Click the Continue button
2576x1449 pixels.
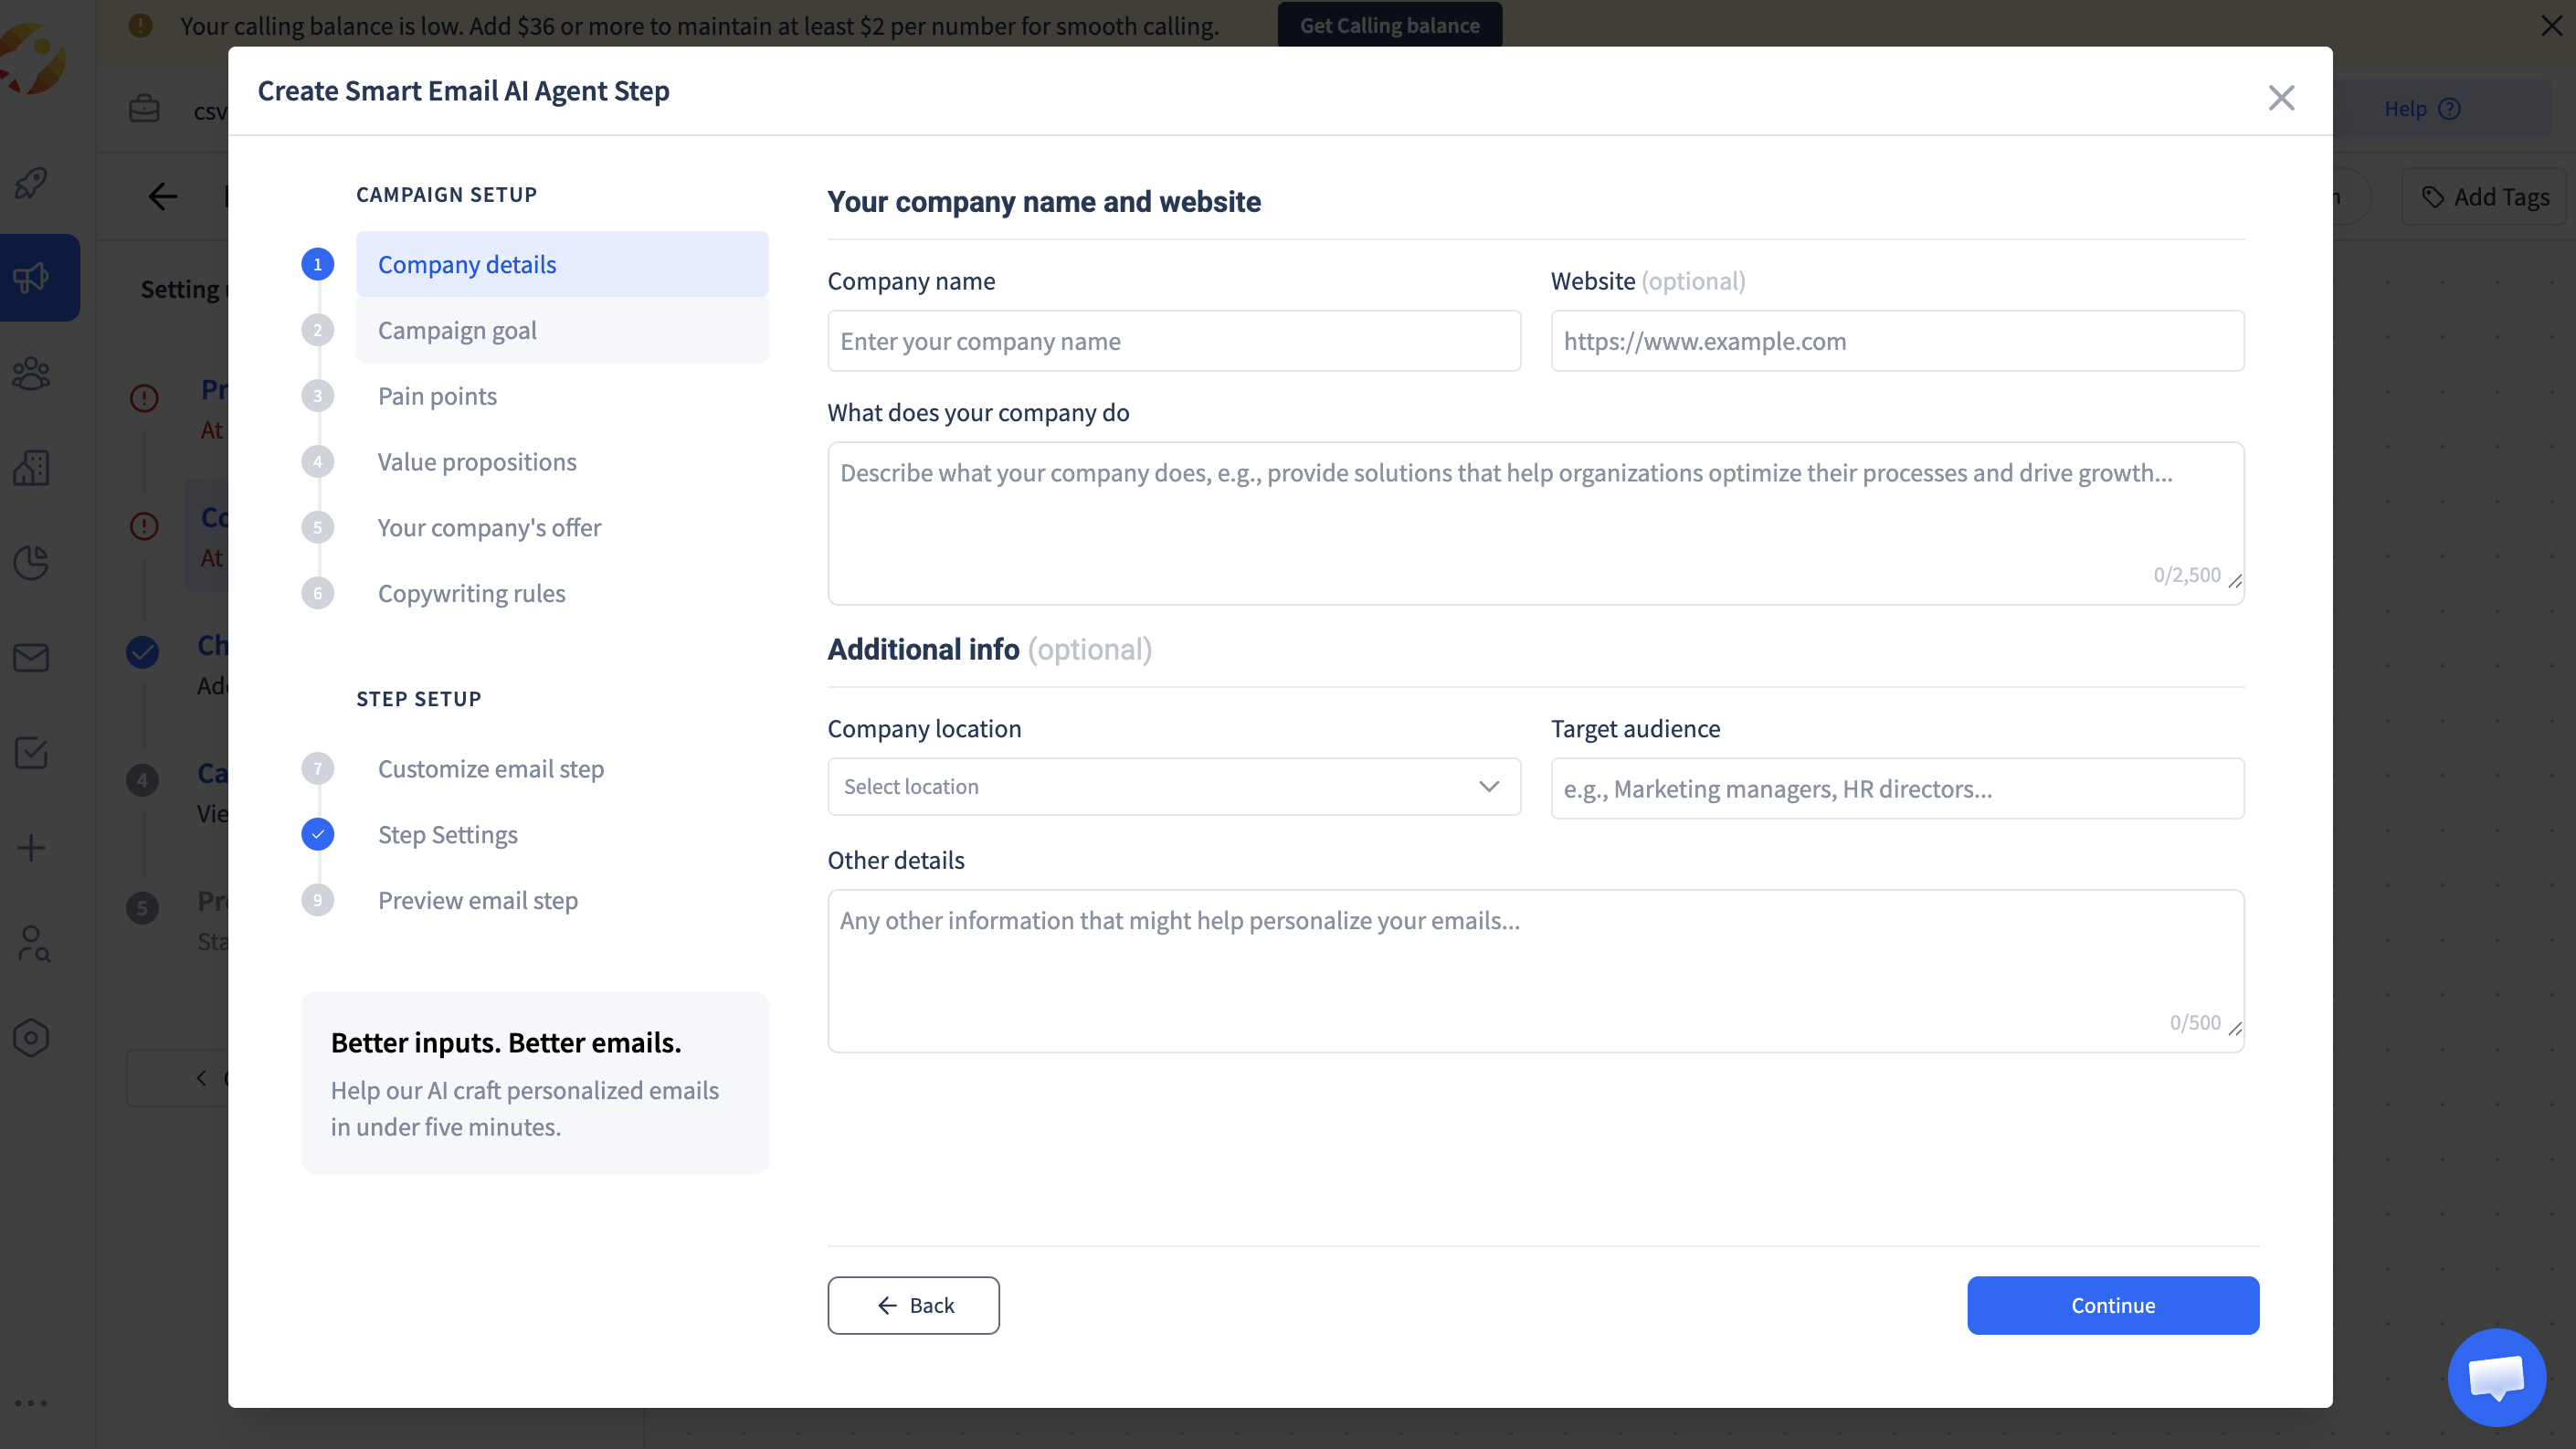coord(2112,1305)
